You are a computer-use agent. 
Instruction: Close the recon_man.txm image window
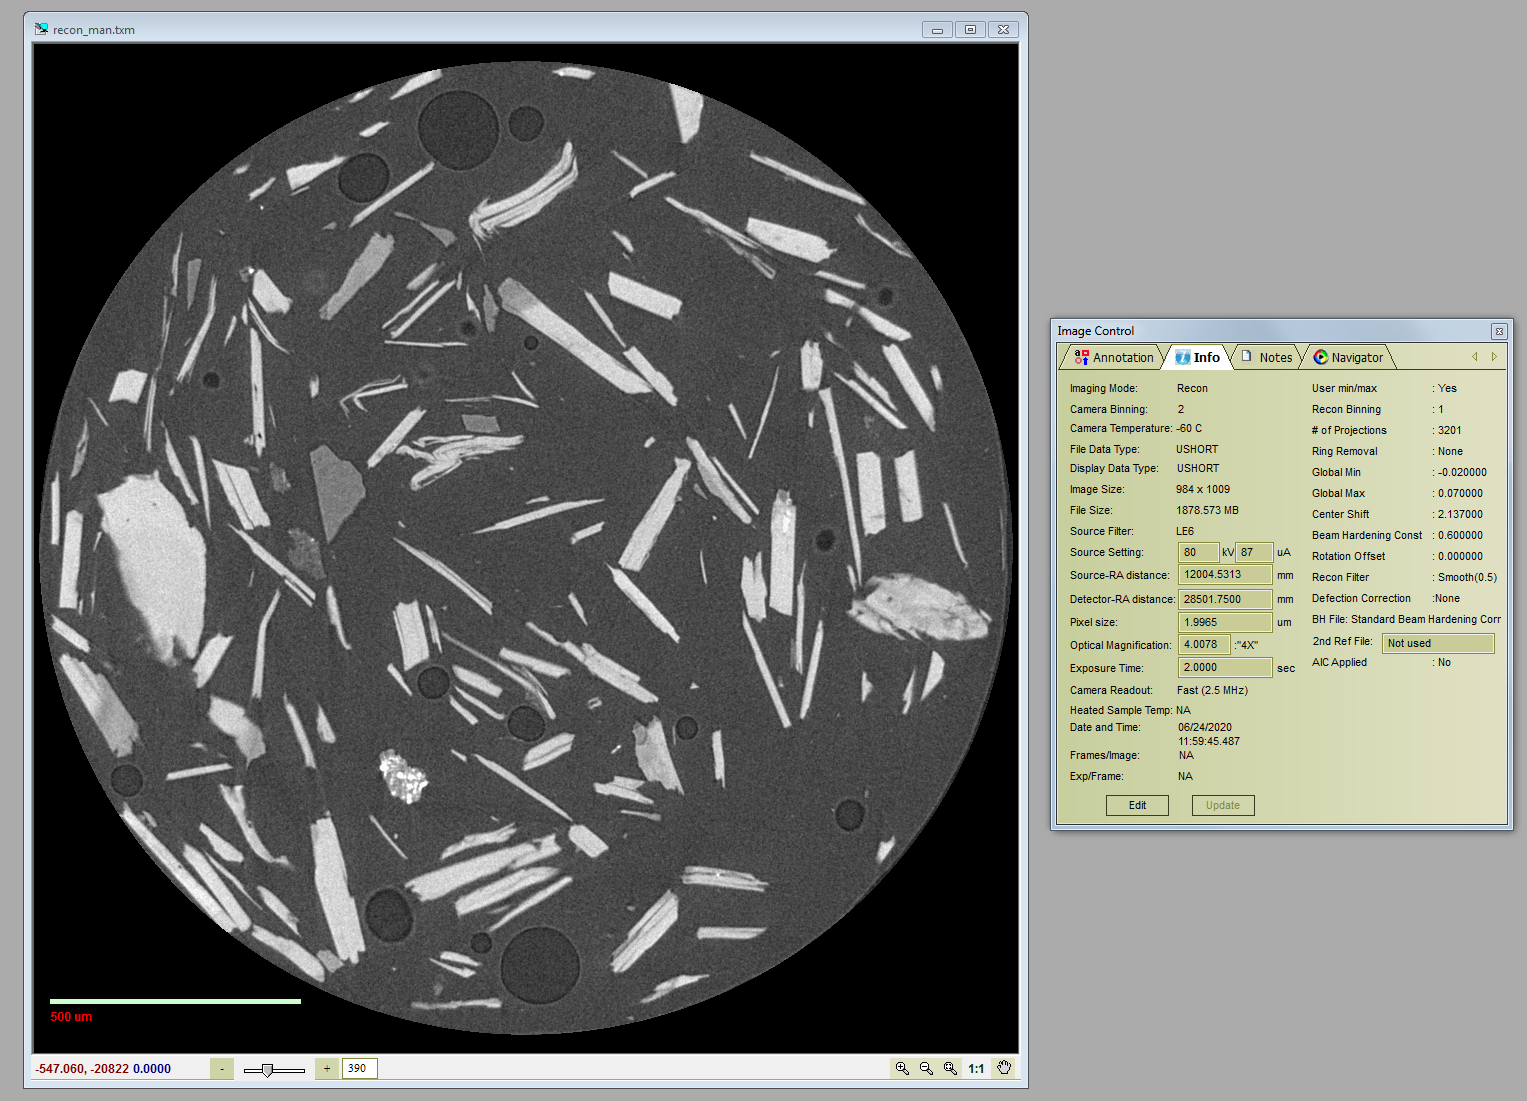click(1004, 29)
